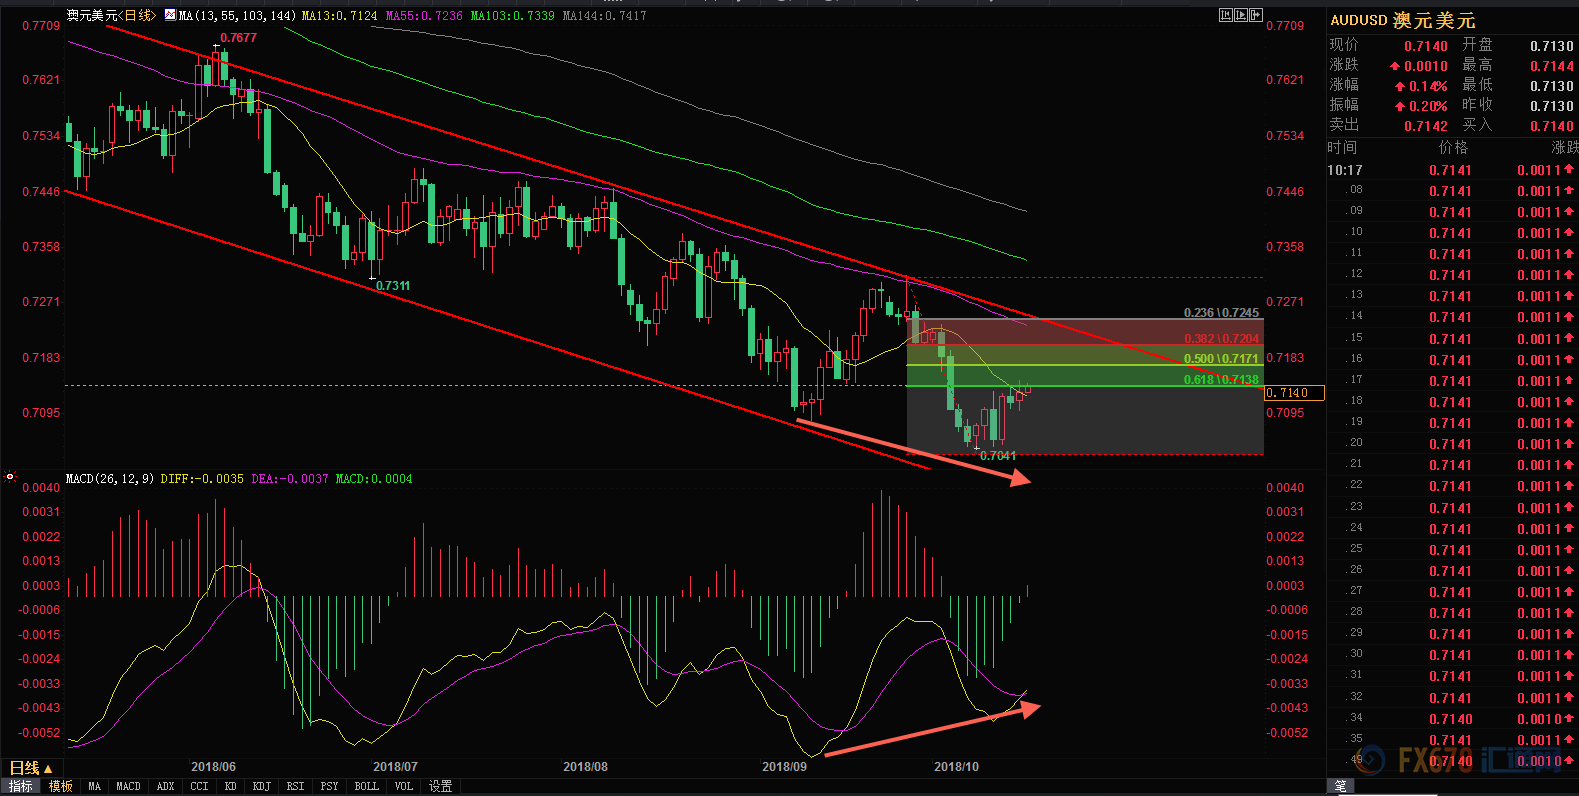Select the :34 tick row priced 0.7140

pos(1452,718)
